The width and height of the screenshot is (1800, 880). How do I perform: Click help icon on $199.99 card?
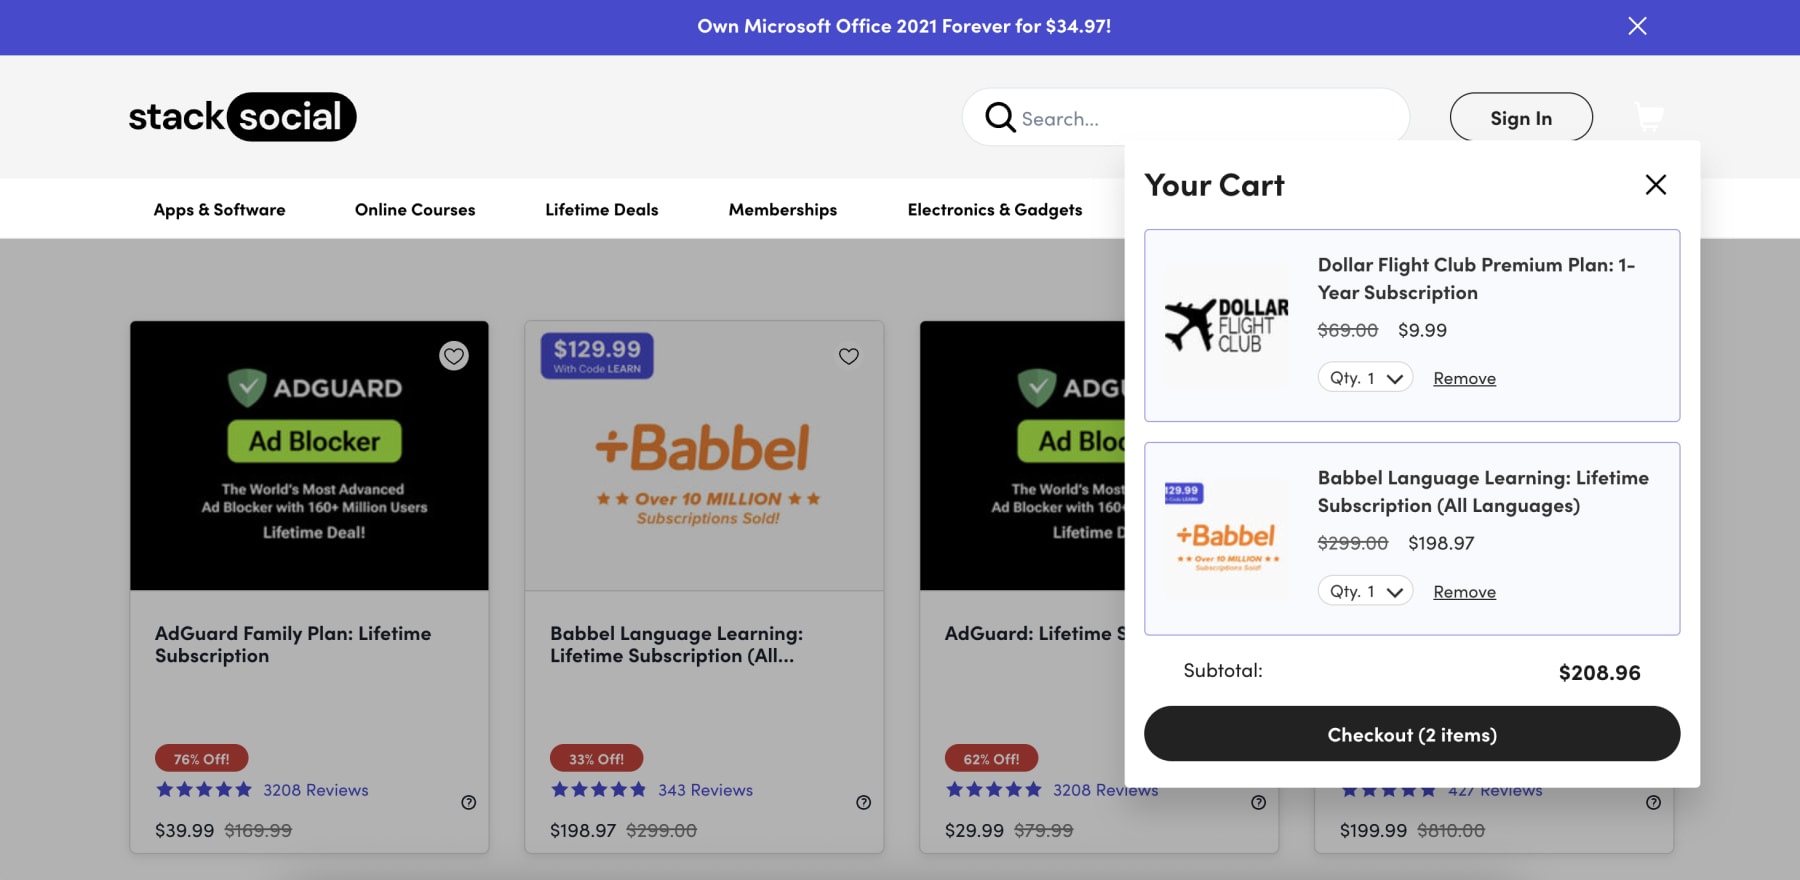[1653, 802]
